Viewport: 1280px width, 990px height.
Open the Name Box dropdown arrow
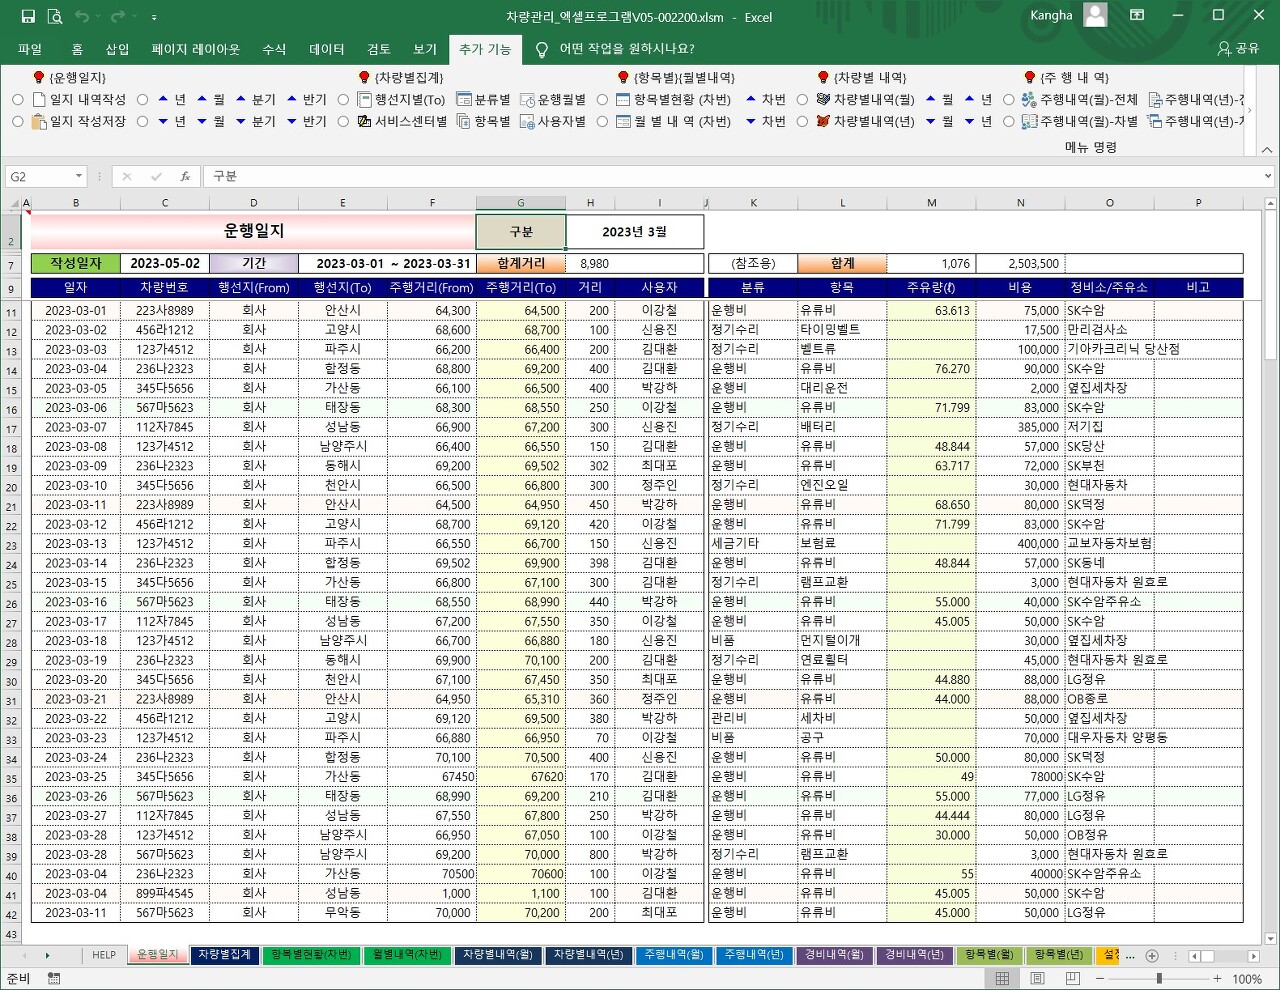[78, 176]
